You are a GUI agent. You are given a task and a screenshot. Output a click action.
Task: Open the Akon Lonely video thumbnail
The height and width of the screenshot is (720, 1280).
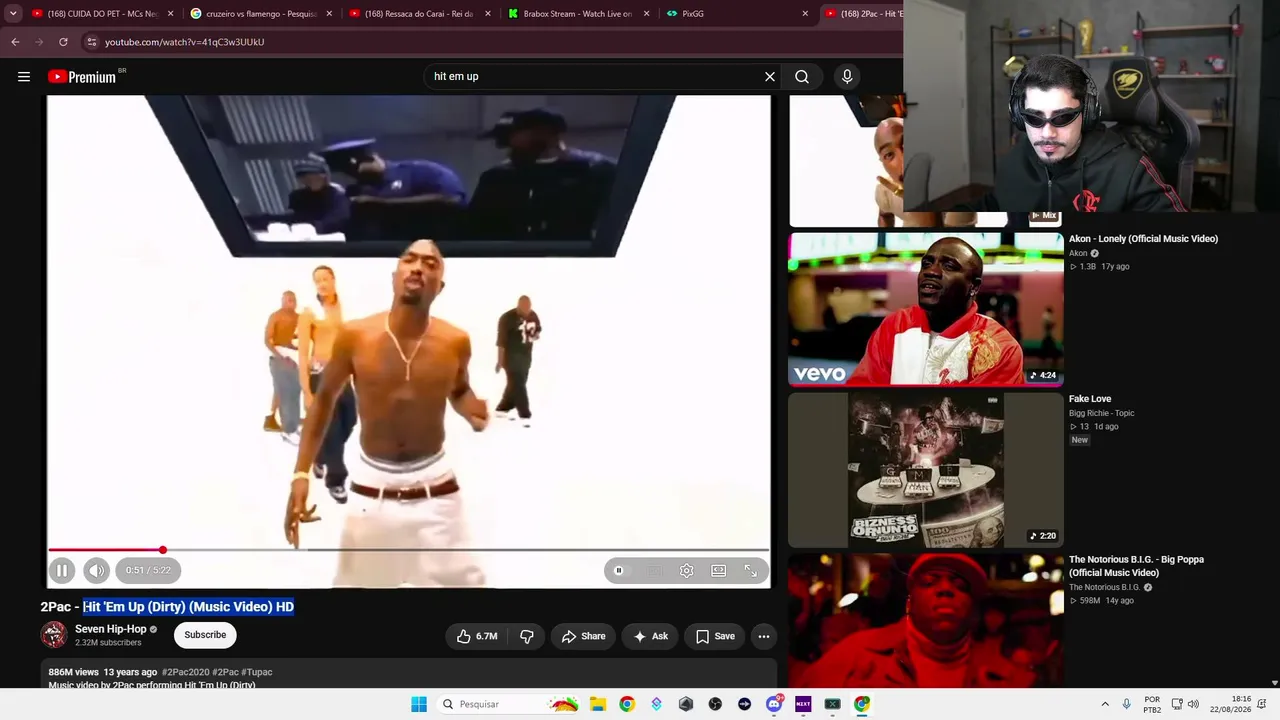(x=926, y=309)
